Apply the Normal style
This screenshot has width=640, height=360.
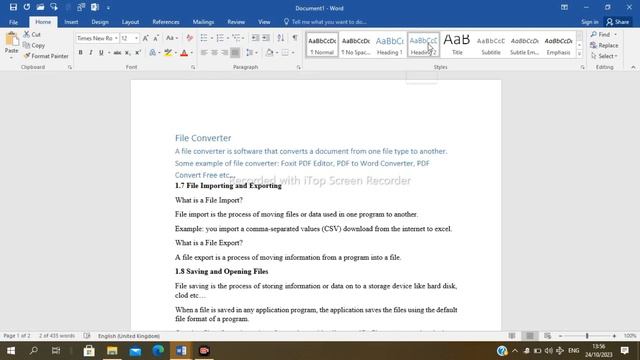[x=322, y=45]
